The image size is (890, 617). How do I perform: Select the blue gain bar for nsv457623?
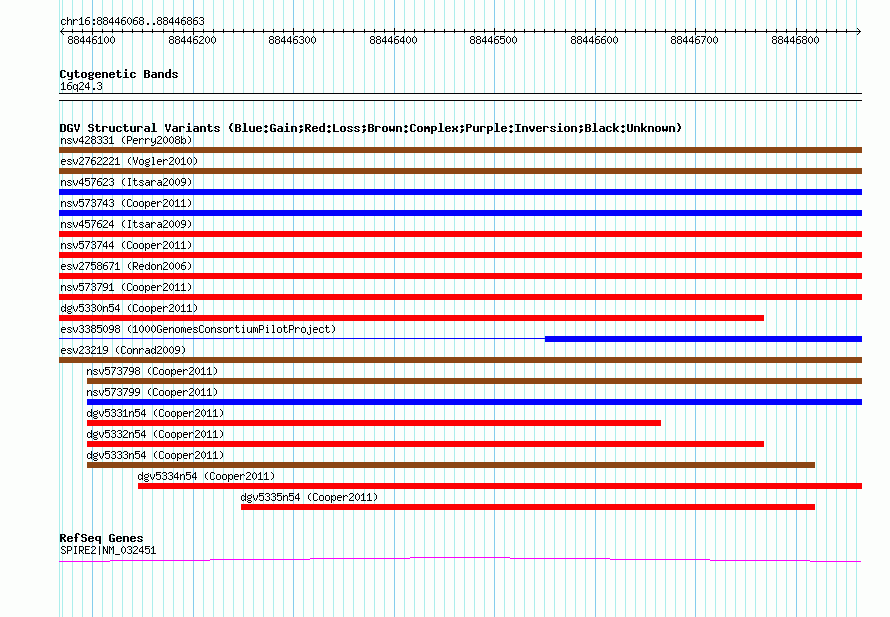[x=460, y=192]
